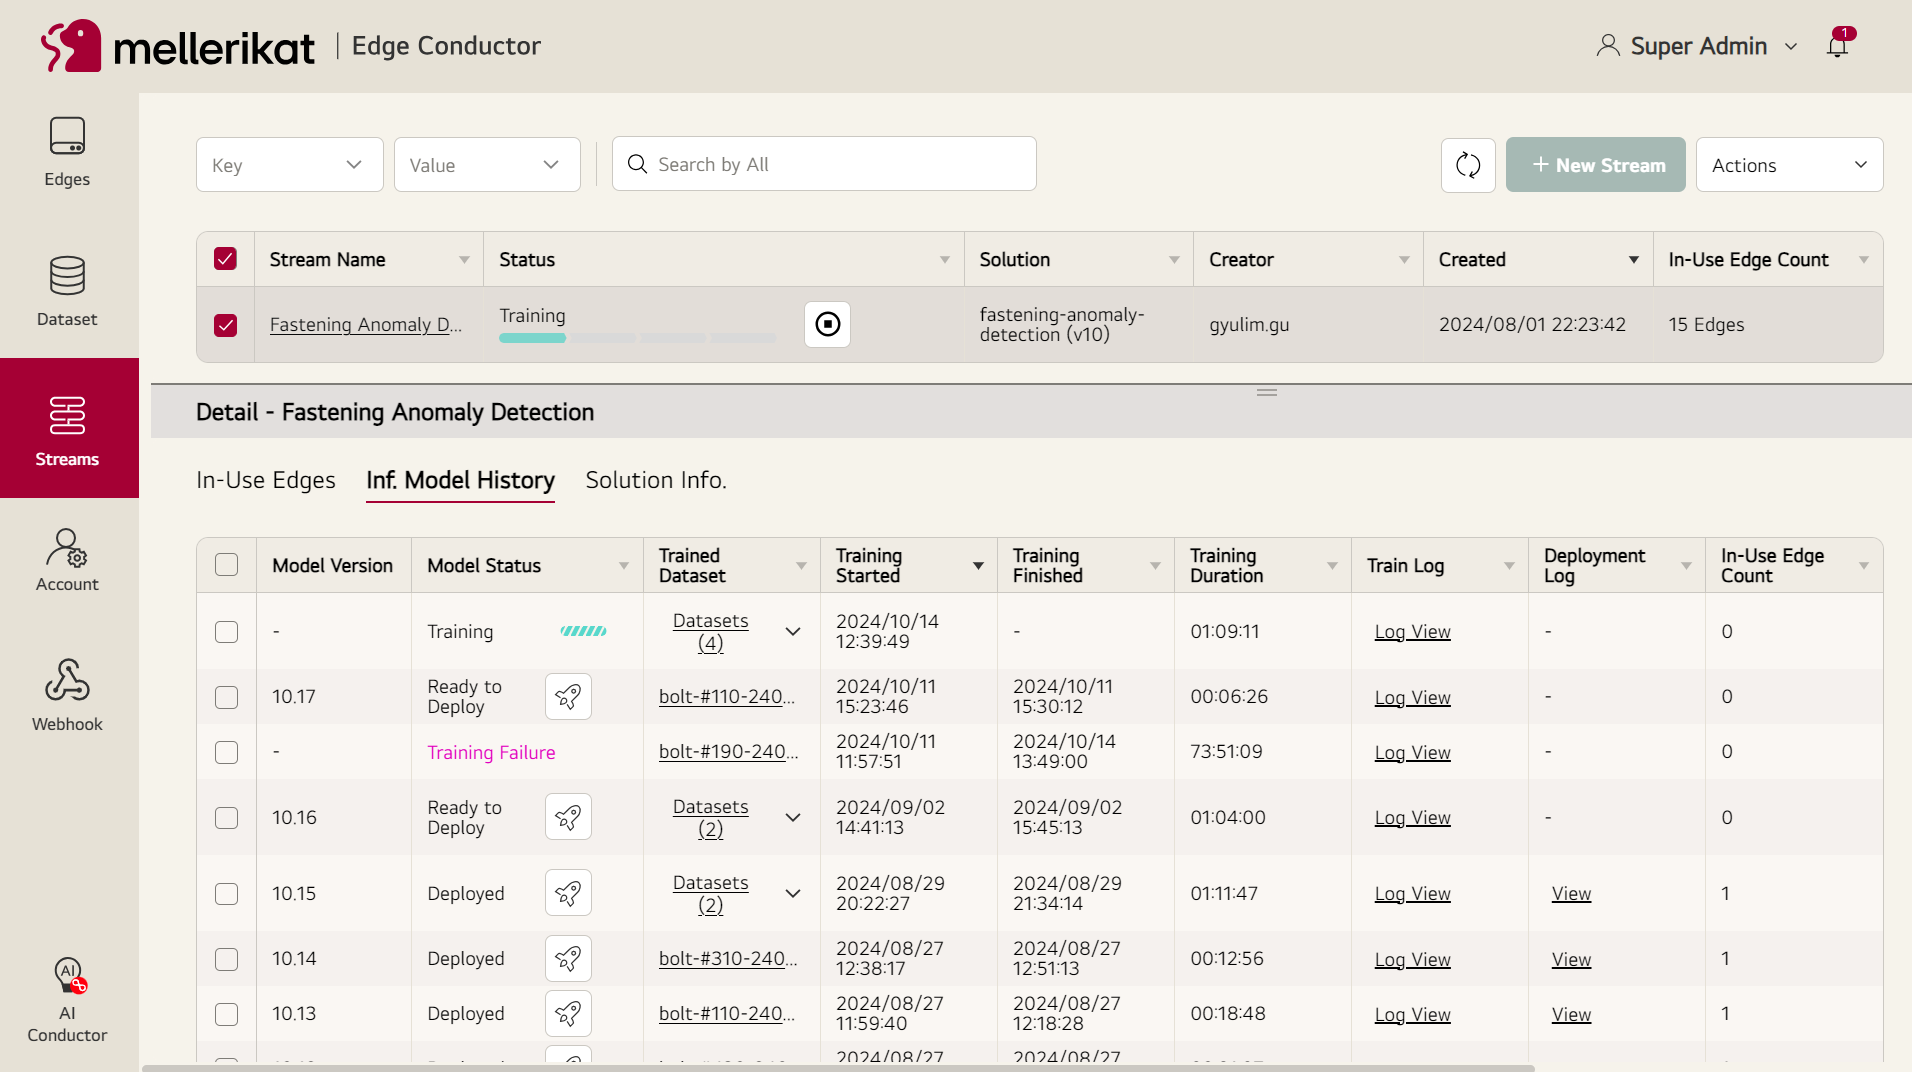Image resolution: width=1912 pixels, height=1072 pixels.
Task: Toggle the select-all streams checkbox
Action: (x=225, y=259)
